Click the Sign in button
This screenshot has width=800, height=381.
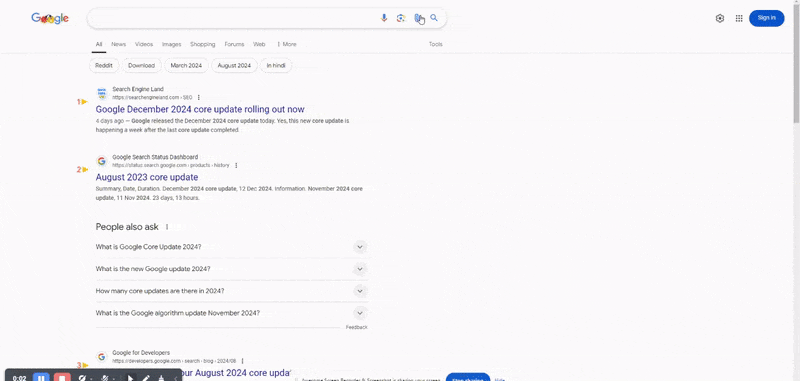click(x=766, y=18)
